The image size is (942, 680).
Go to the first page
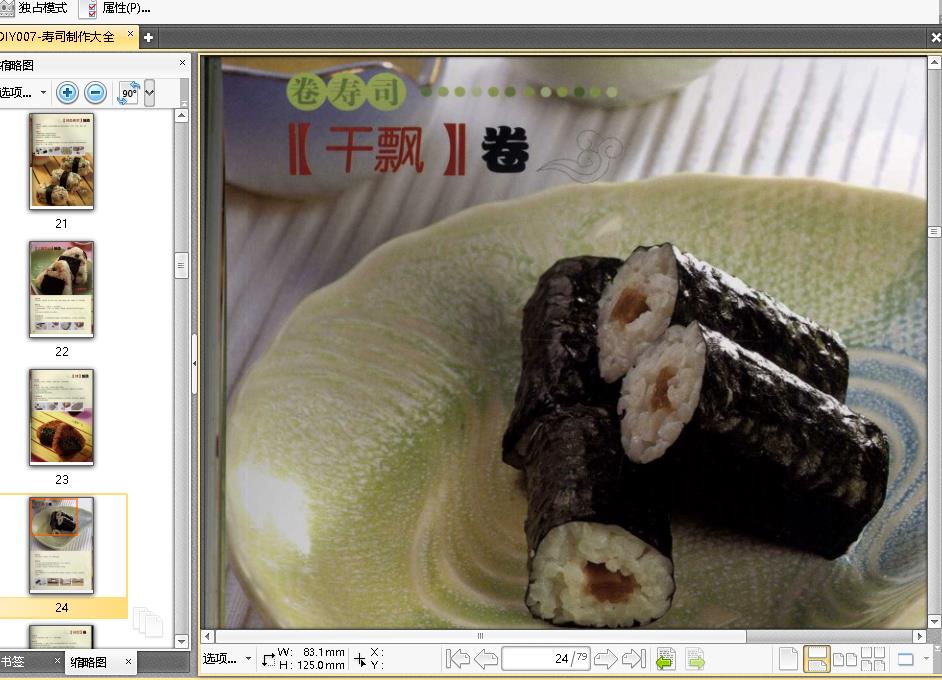458,659
